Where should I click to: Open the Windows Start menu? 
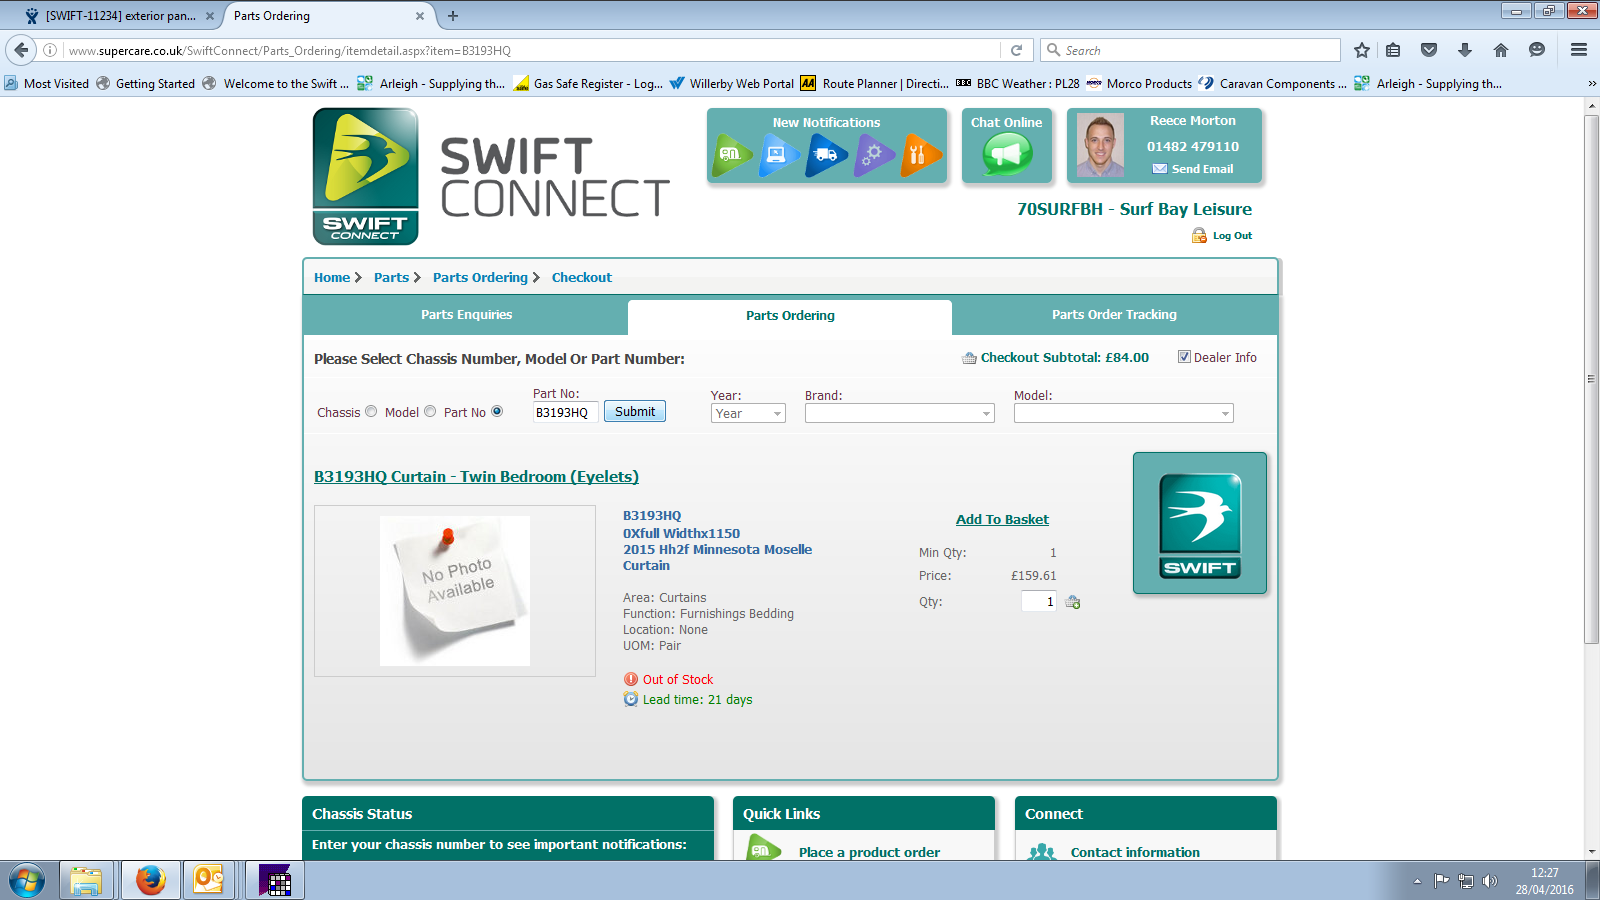pyautogui.click(x=27, y=881)
